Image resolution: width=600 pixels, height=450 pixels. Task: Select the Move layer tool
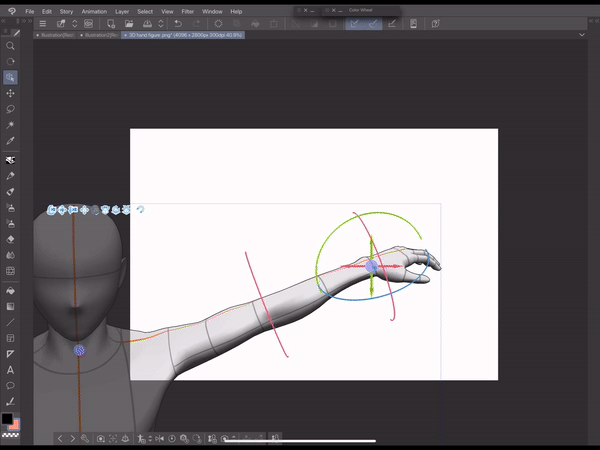(10, 93)
